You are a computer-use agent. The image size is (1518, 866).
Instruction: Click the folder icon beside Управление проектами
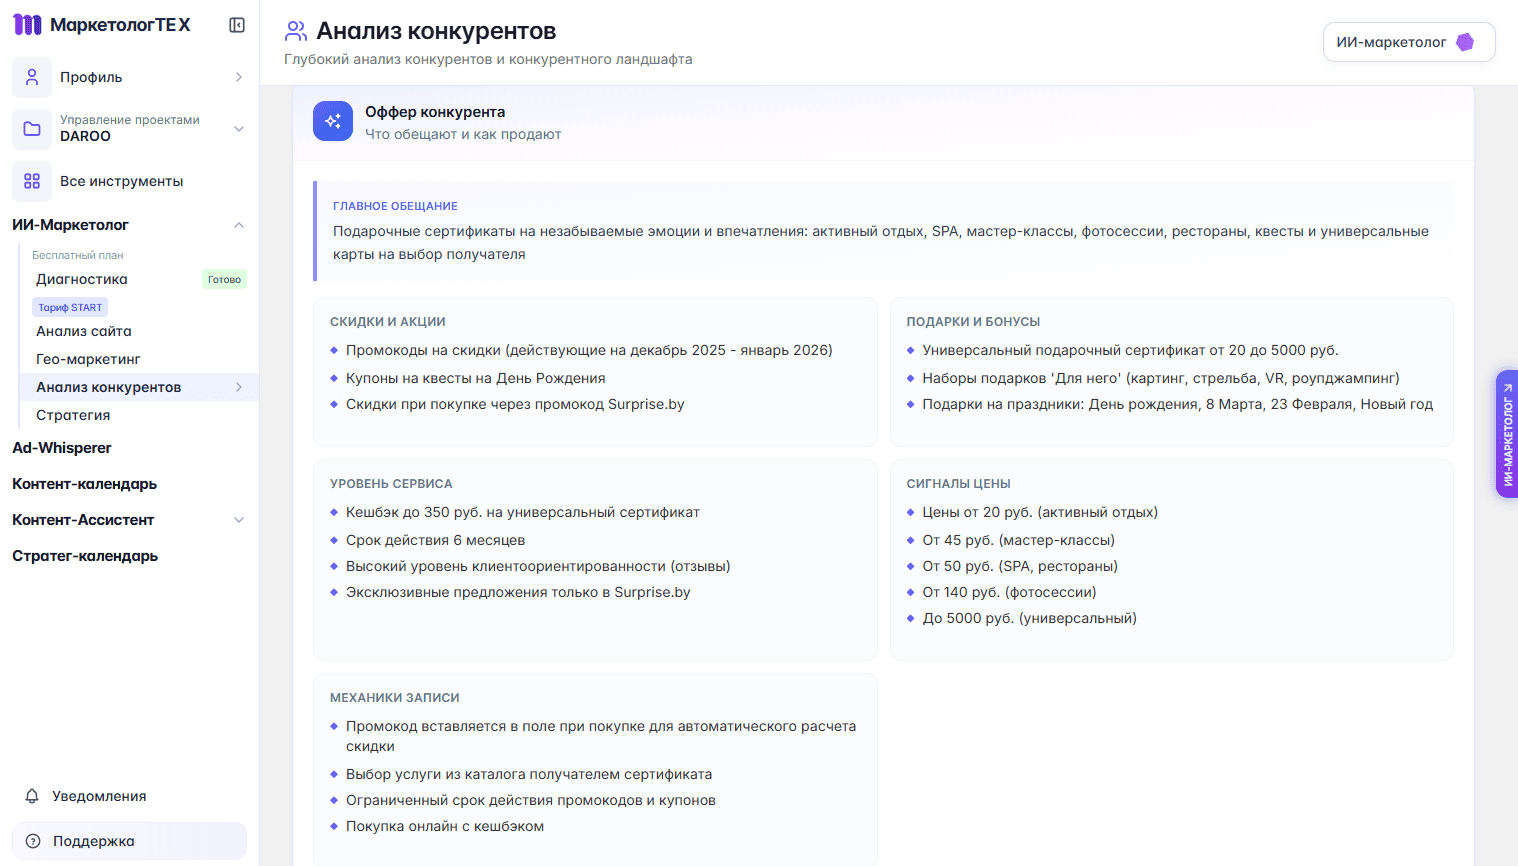pyautogui.click(x=31, y=129)
